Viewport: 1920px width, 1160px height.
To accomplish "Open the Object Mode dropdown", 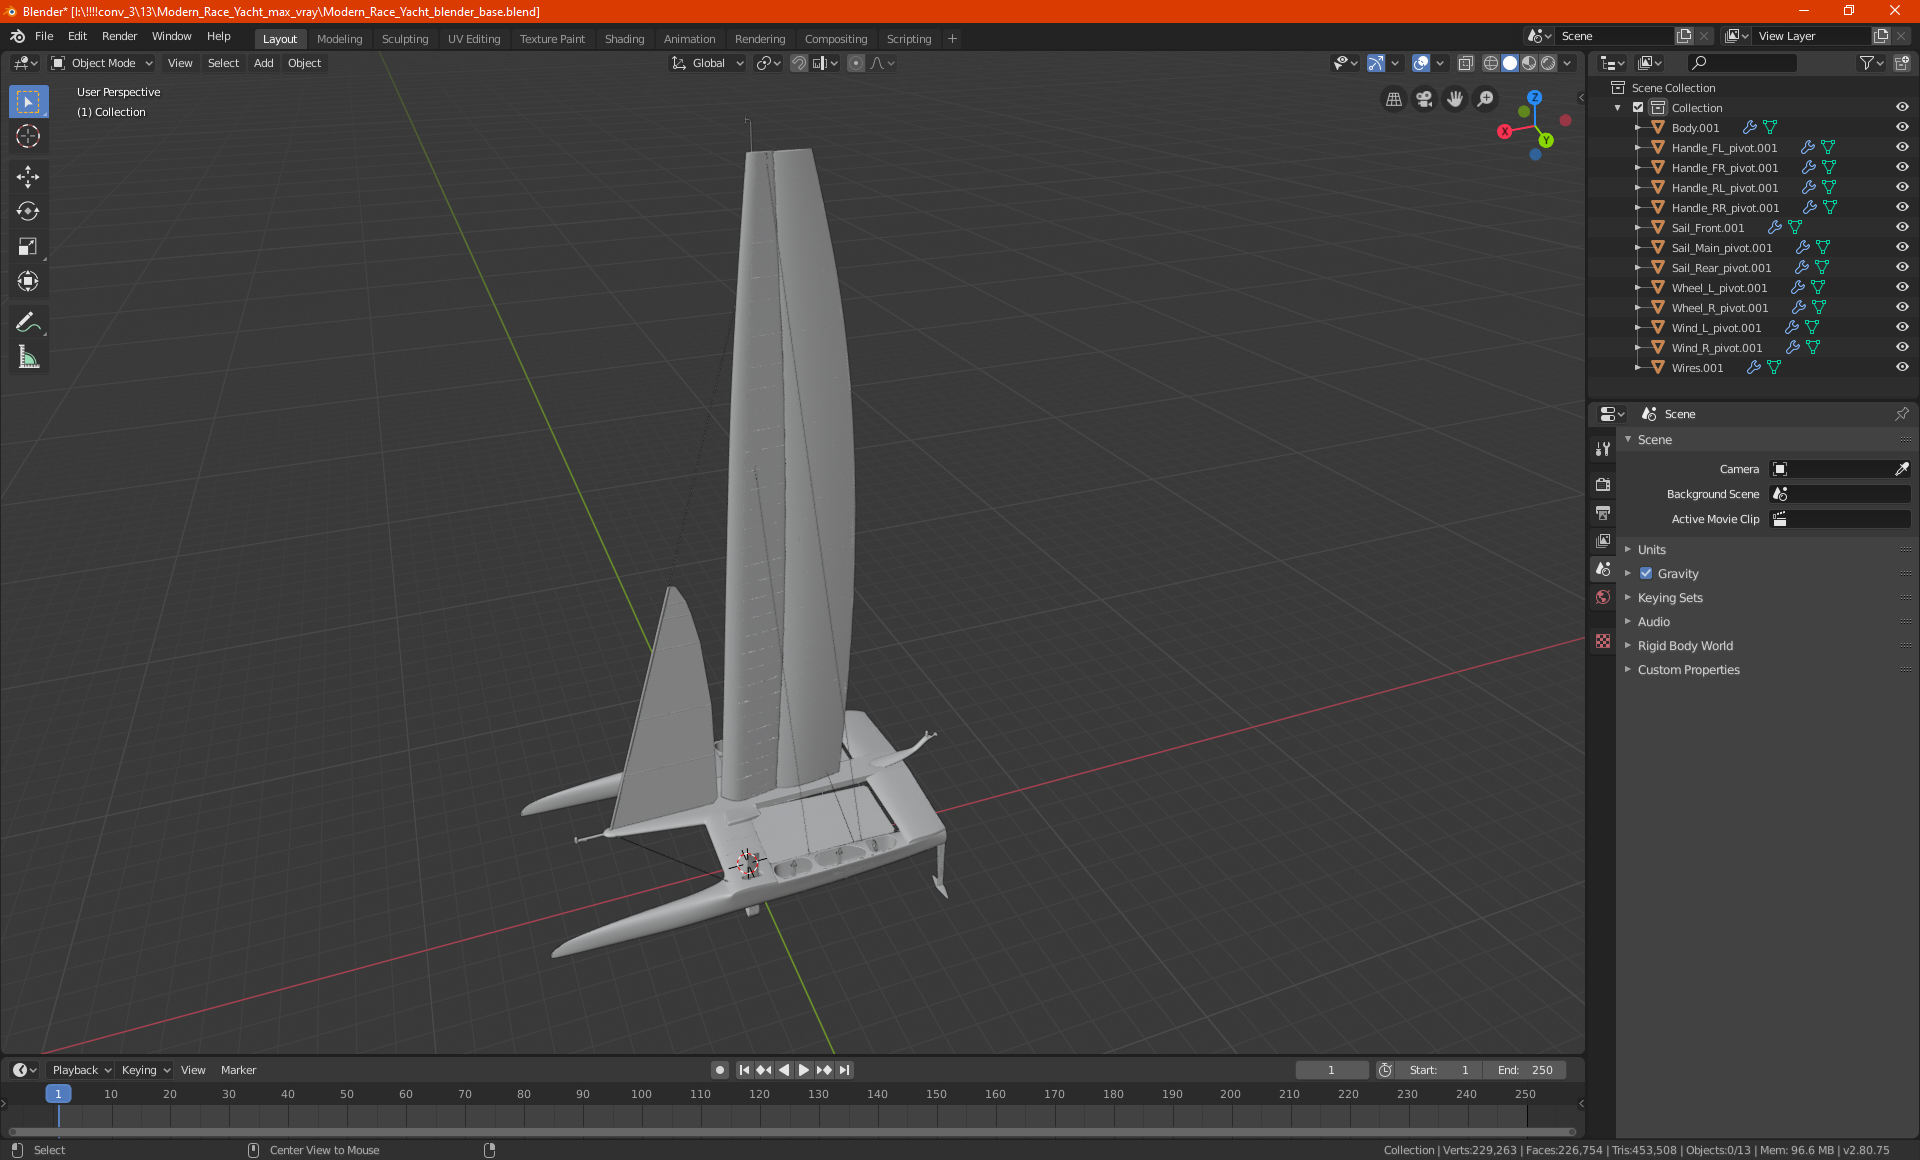I will pos(102,63).
